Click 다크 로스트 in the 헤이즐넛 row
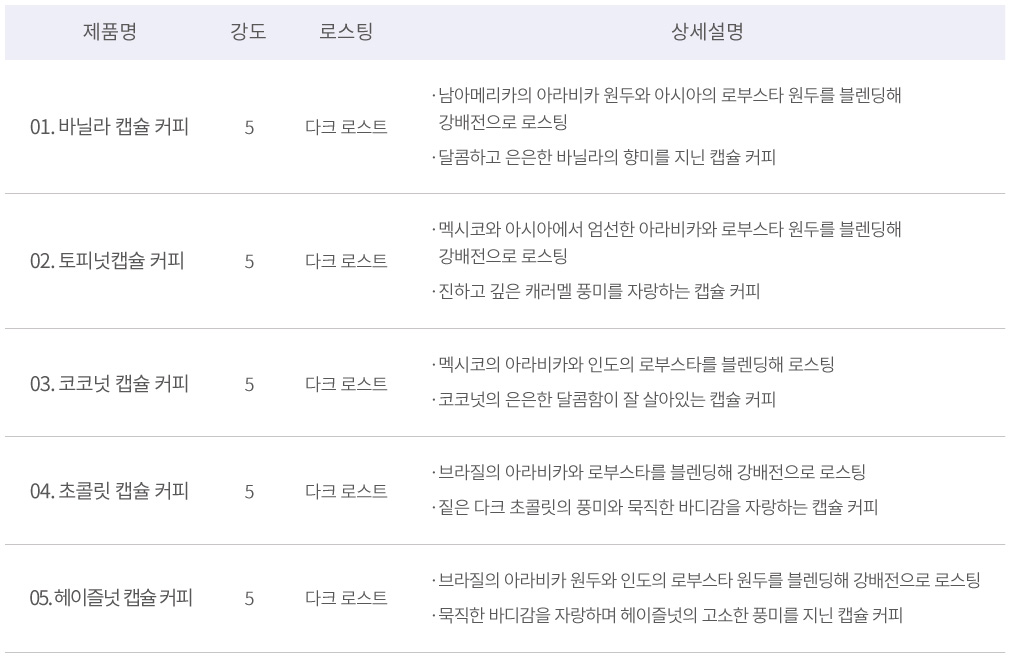Viewport: 1010px width, 660px height. pos(346,598)
